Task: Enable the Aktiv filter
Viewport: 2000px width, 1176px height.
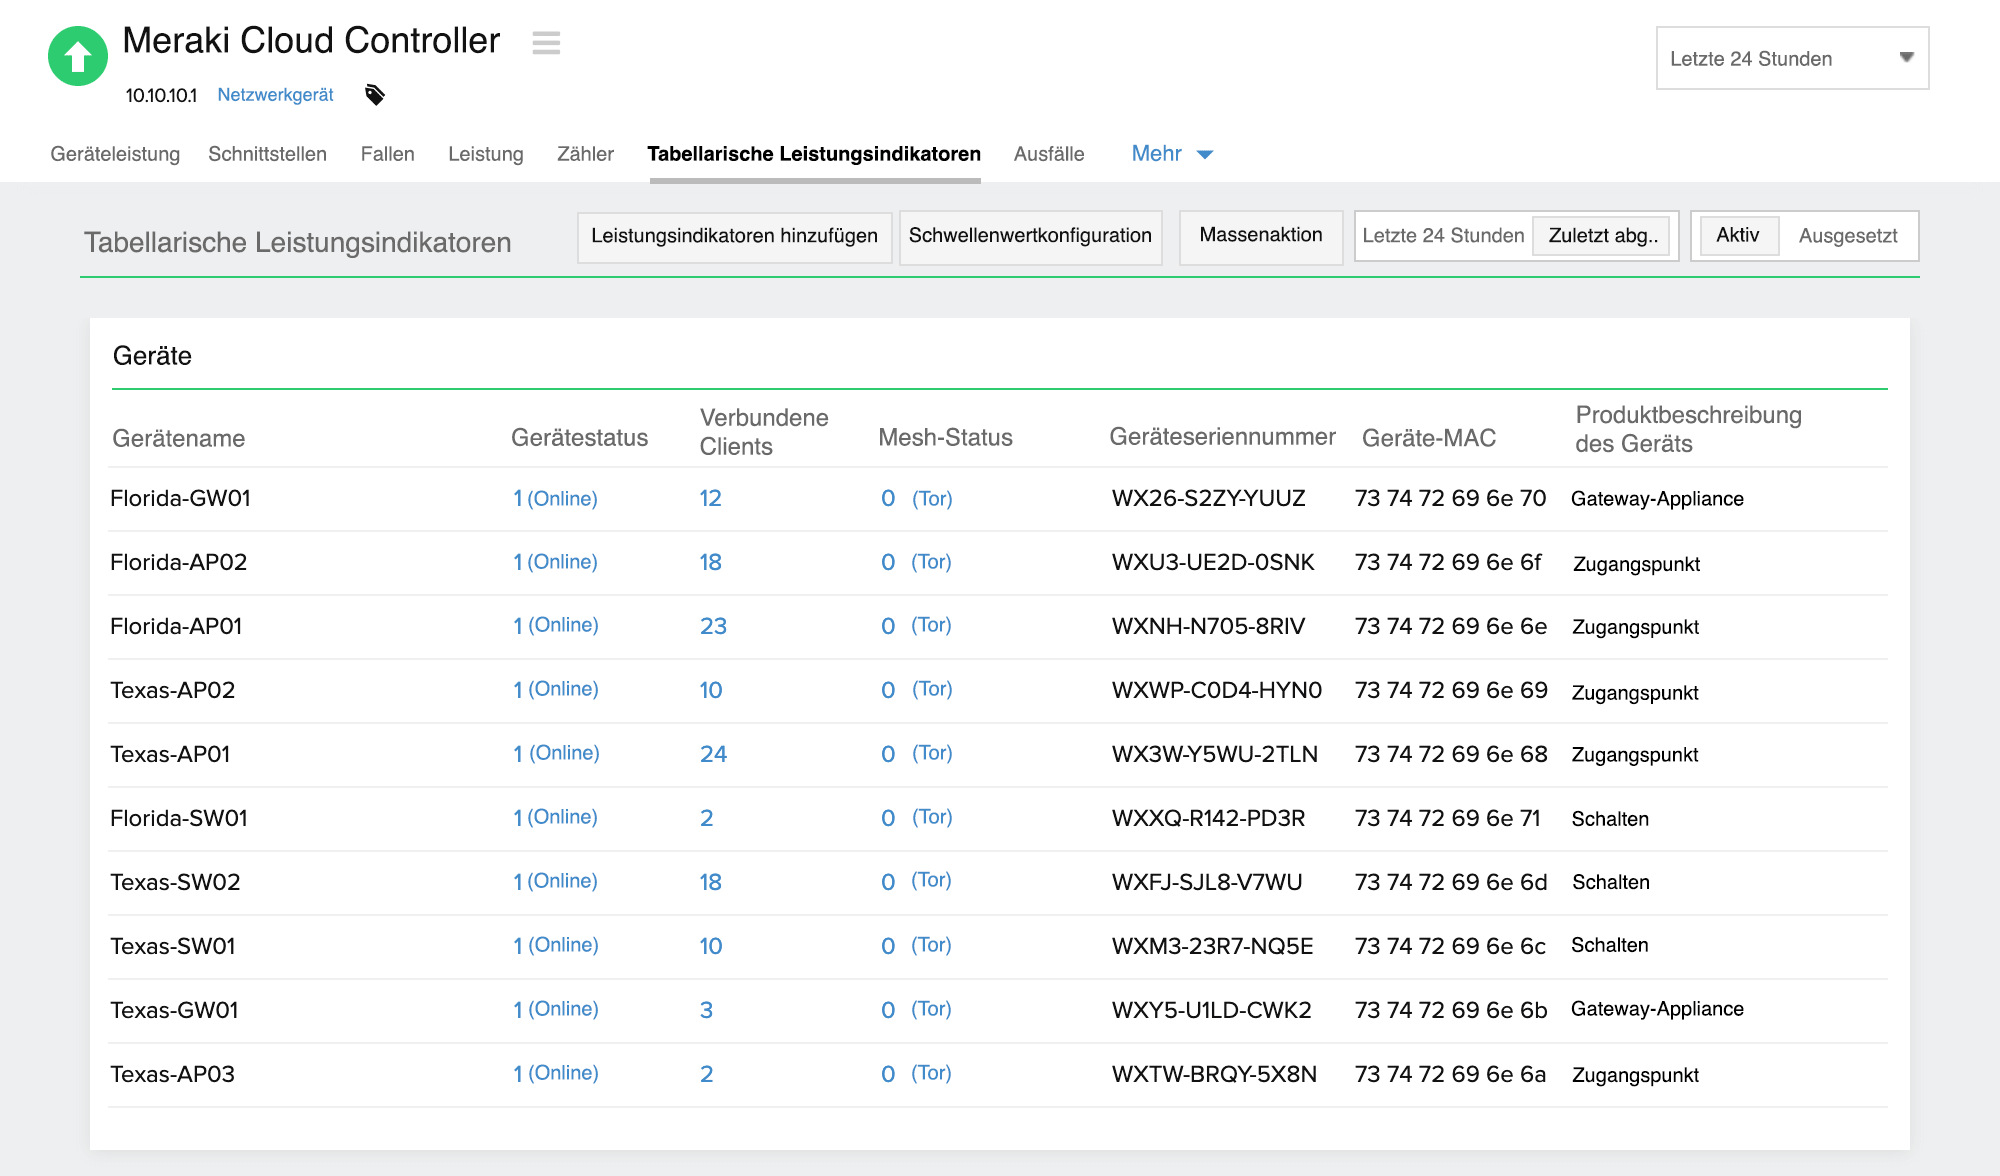Action: coord(1738,236)
